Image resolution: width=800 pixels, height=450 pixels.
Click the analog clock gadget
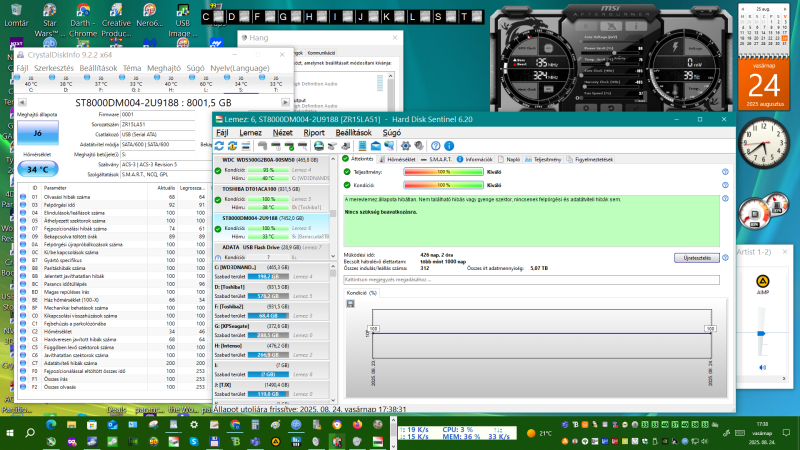pyautogui.click(x=763, y=143)
